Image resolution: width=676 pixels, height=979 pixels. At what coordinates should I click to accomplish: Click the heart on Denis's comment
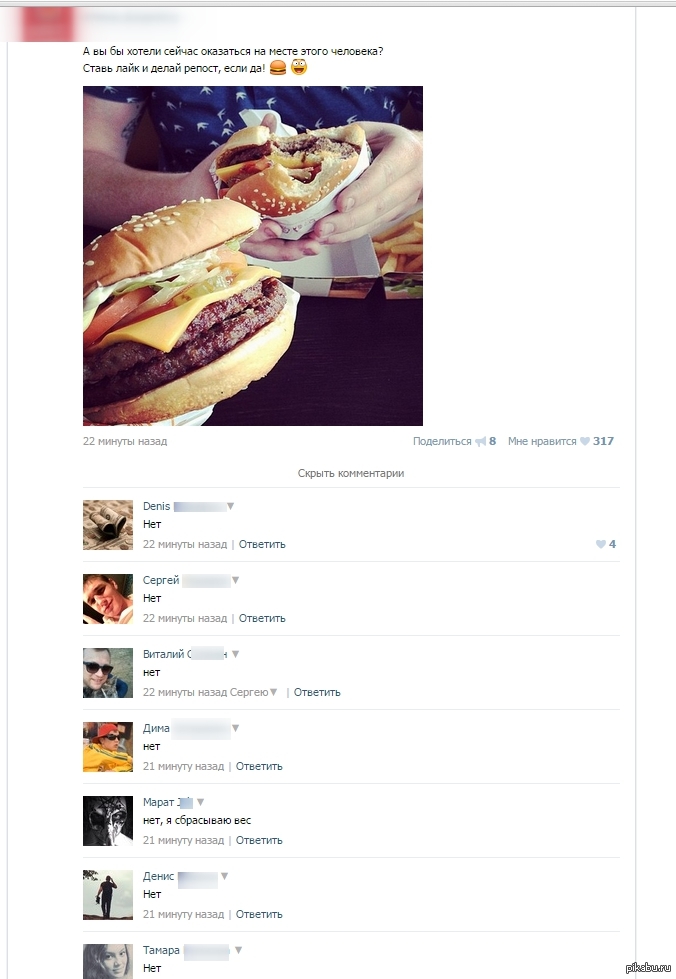pos(600,544)
